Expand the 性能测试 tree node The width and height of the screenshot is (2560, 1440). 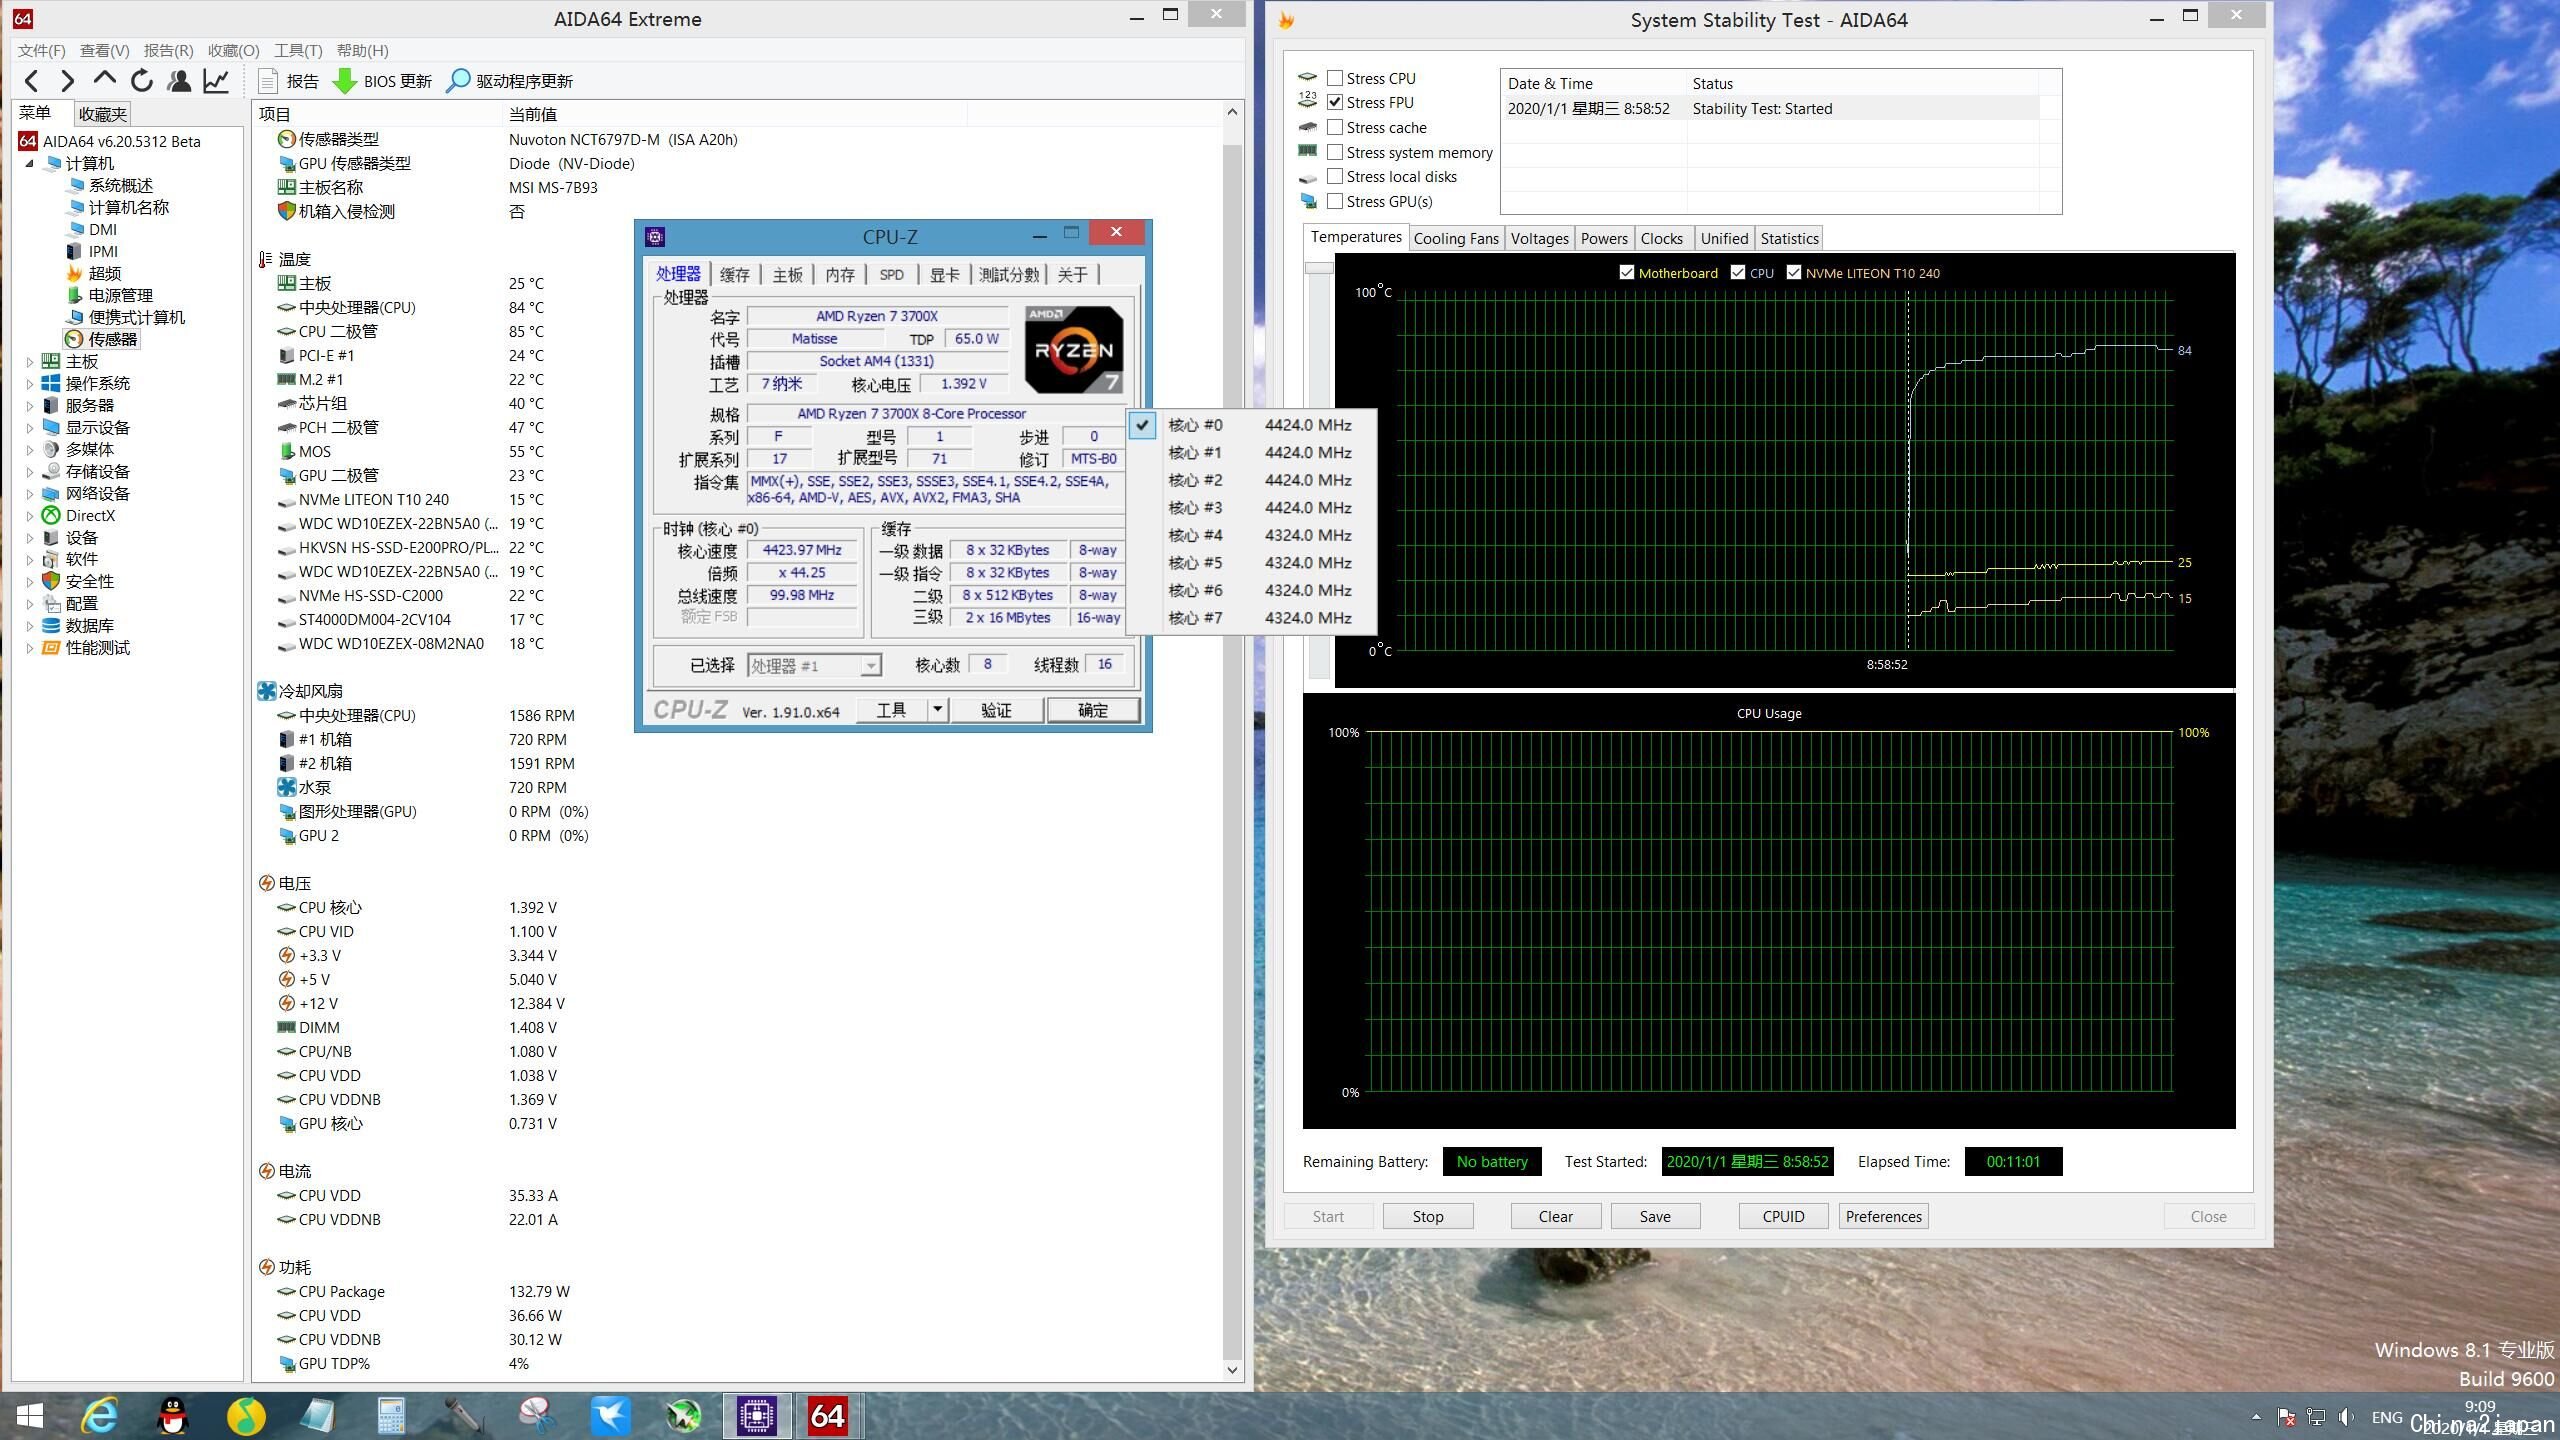29,648
